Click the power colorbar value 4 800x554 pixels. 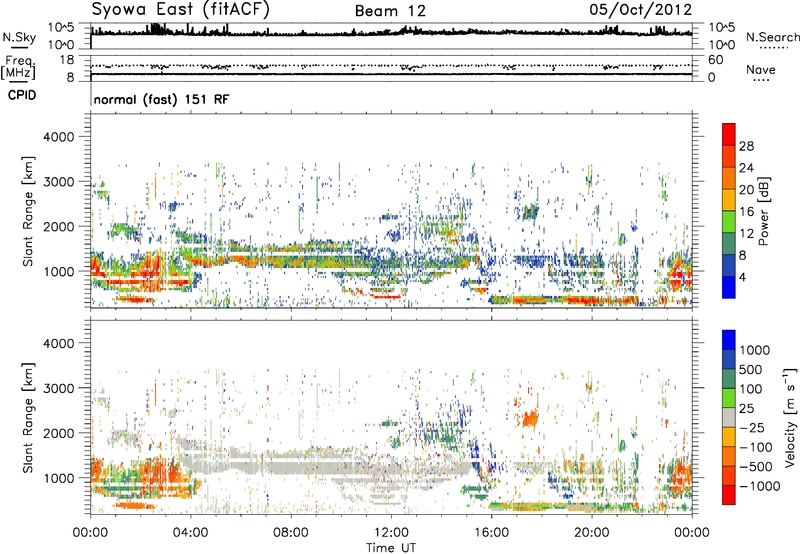(742, 277)
